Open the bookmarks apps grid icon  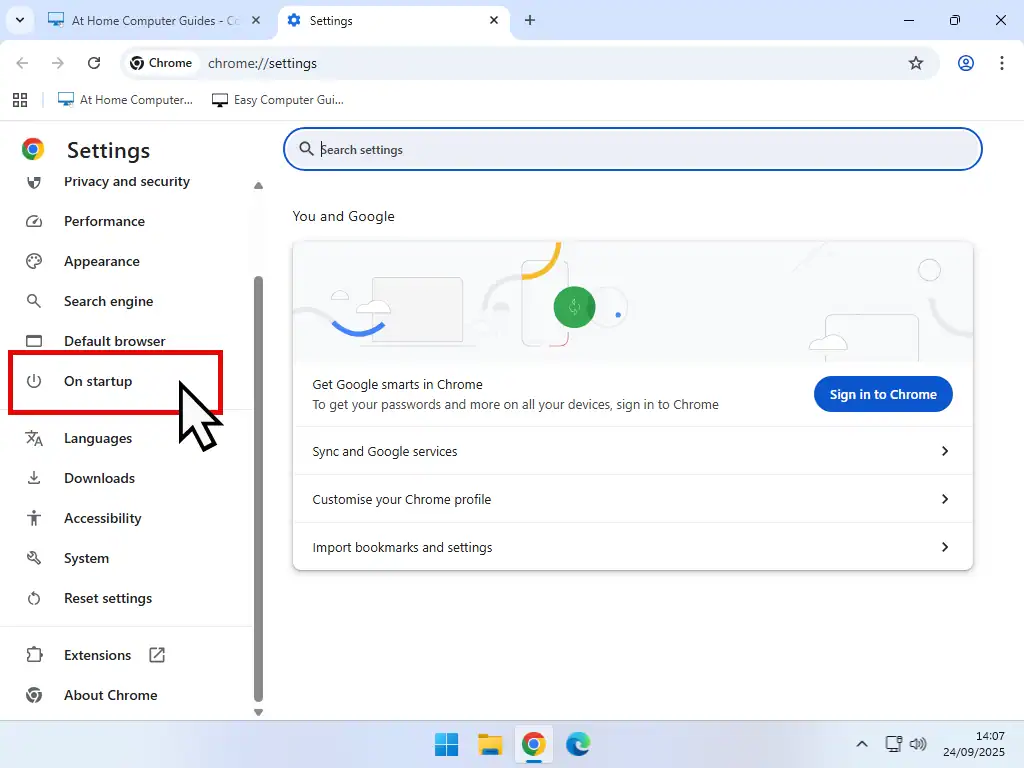pos(19,100)
